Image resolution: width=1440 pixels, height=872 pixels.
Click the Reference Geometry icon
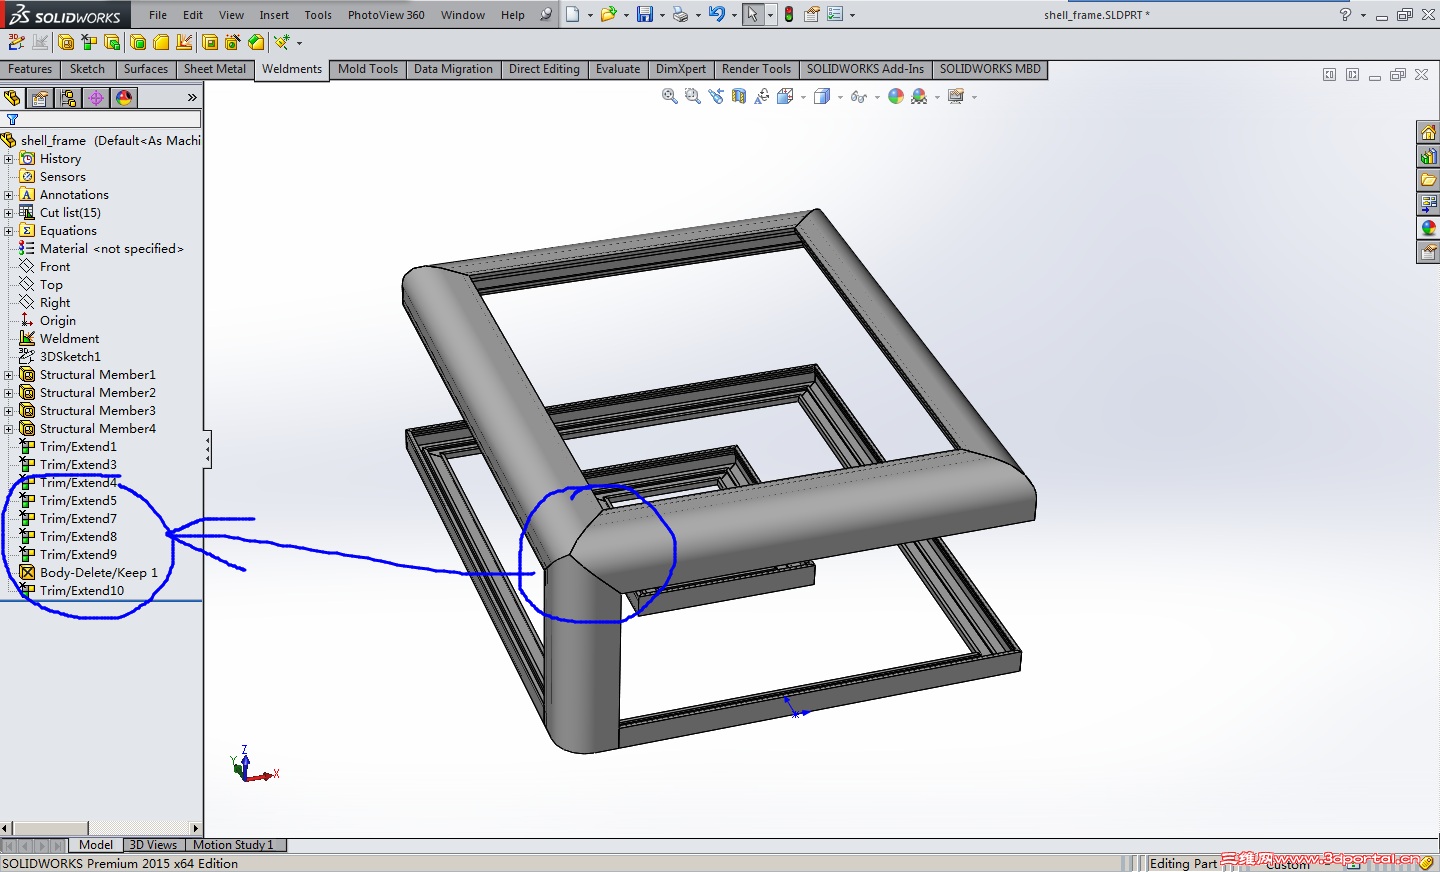tap(282, 42)
